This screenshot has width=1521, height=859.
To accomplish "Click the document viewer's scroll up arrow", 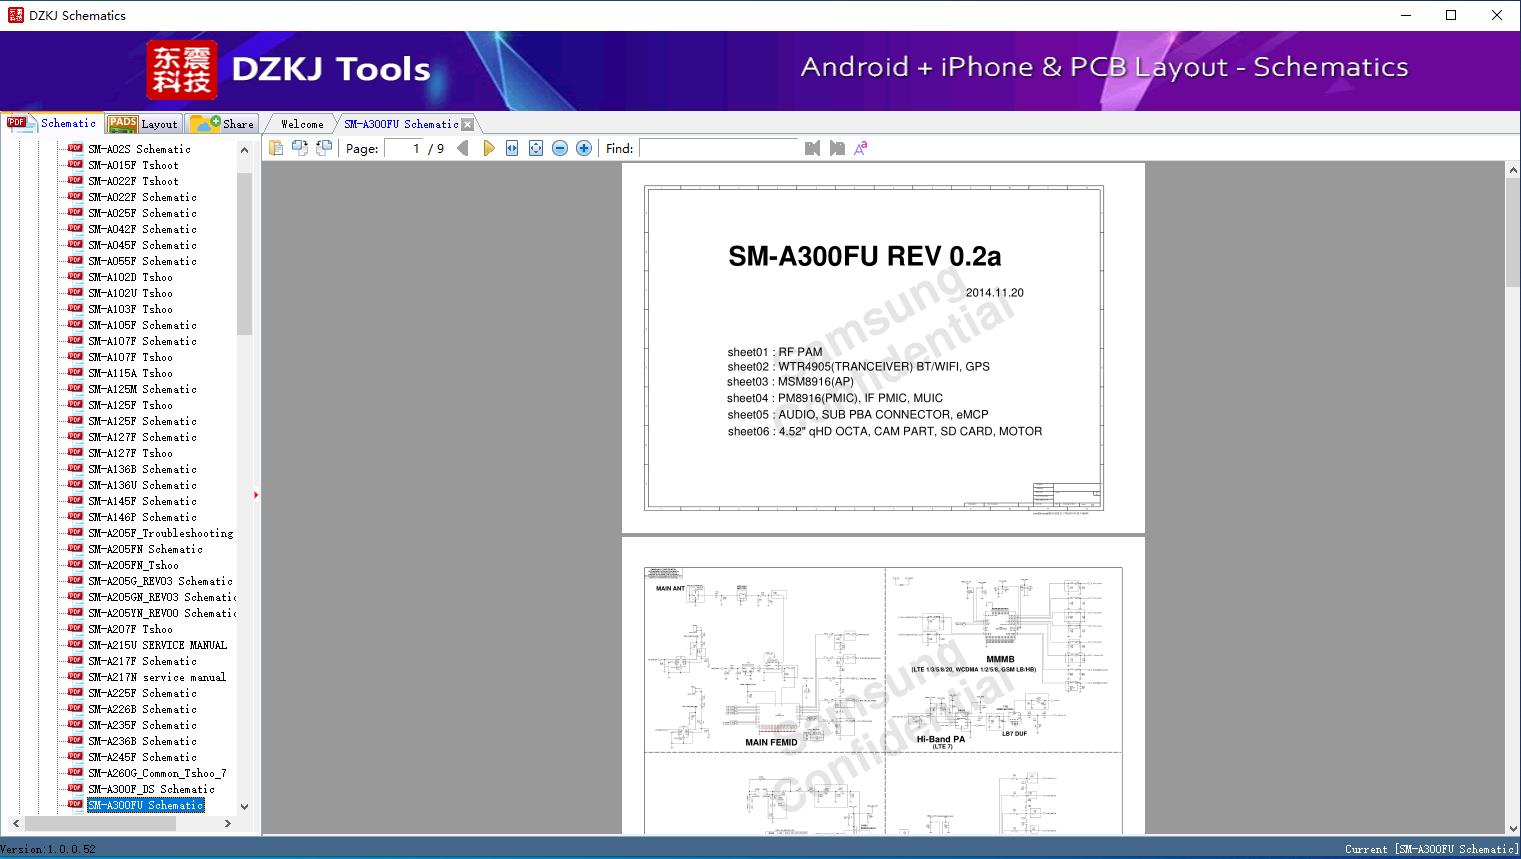I will (1513, 171).
